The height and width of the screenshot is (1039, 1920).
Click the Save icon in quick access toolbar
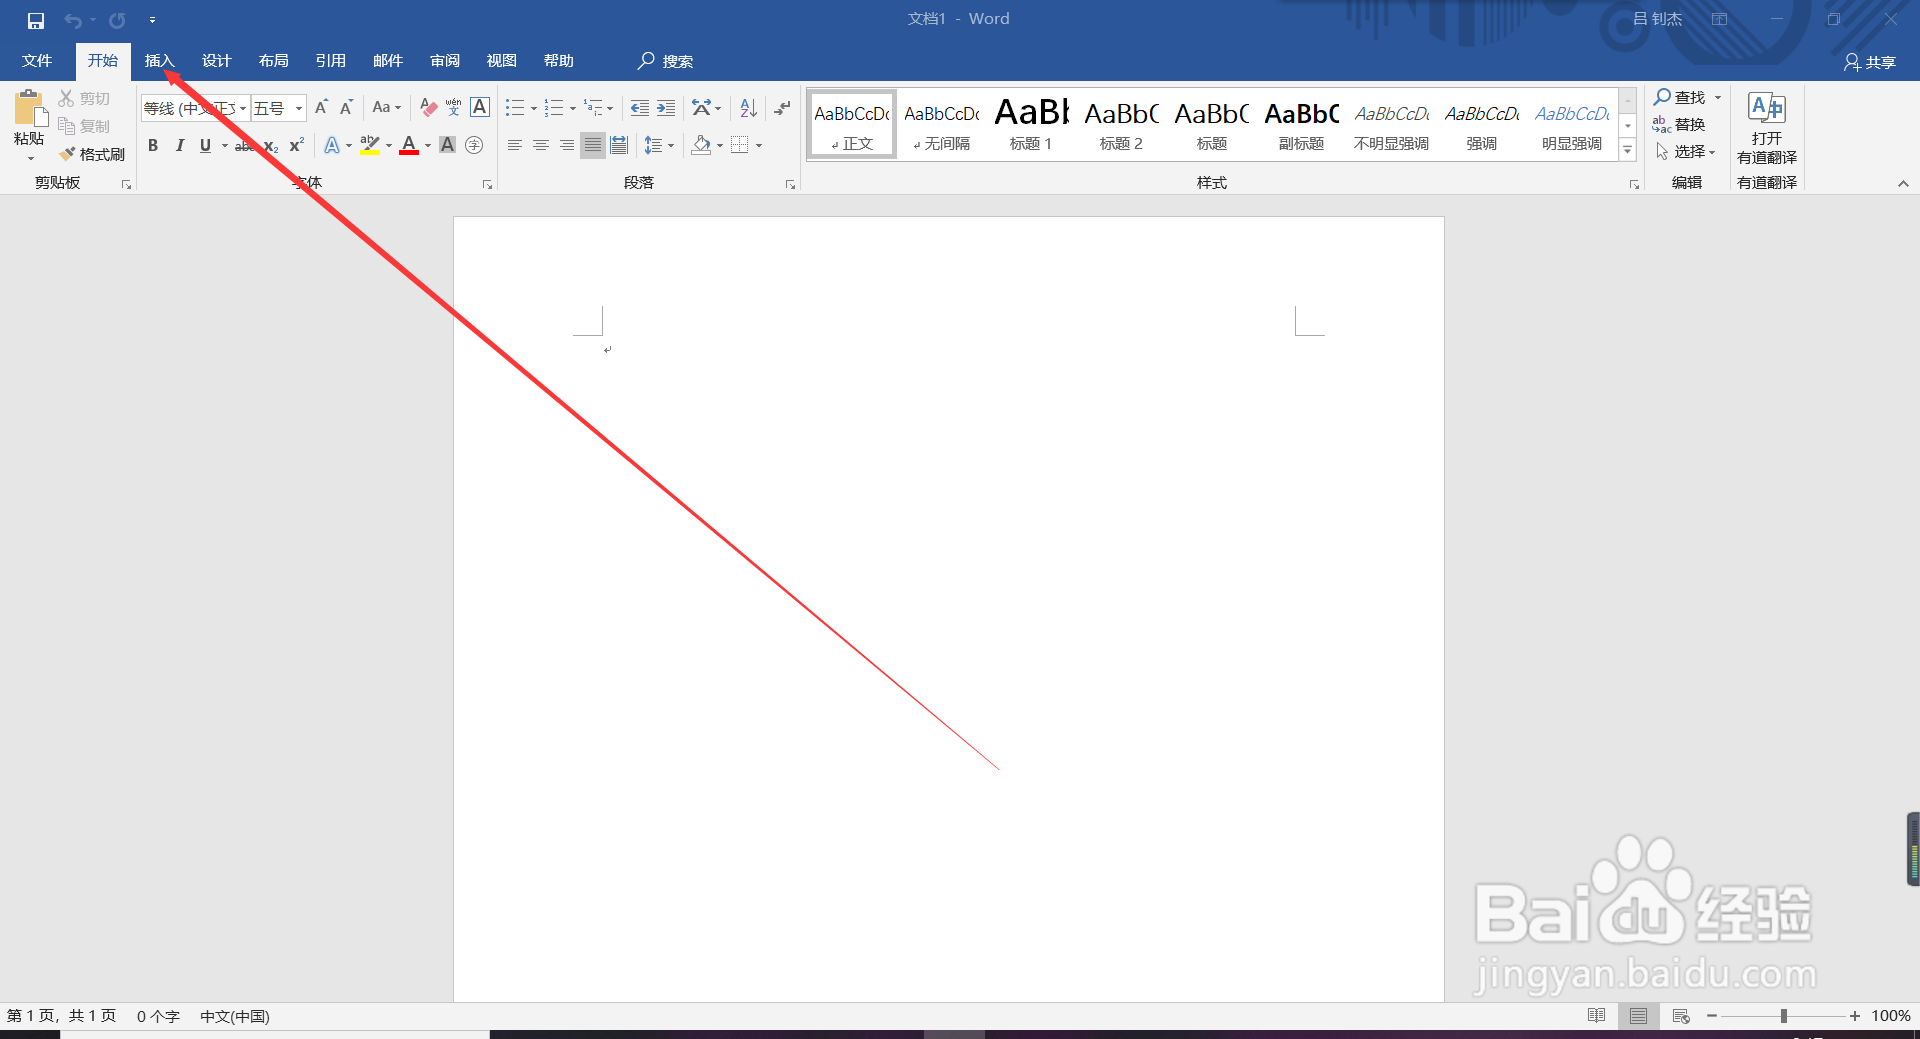tap(36, 20)
